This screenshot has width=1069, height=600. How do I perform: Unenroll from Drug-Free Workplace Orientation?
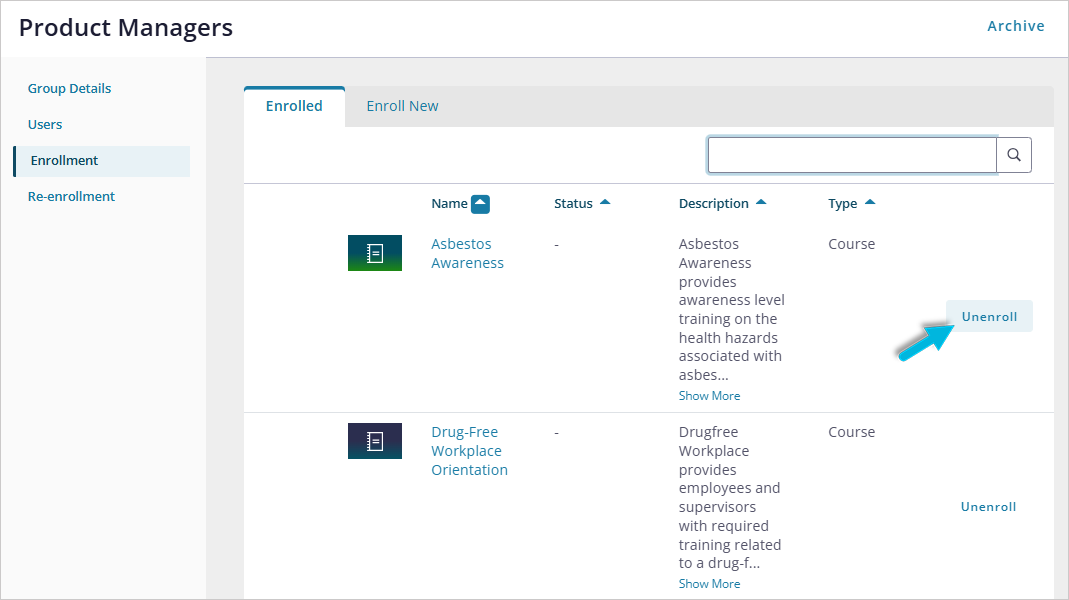coord(988,507)
